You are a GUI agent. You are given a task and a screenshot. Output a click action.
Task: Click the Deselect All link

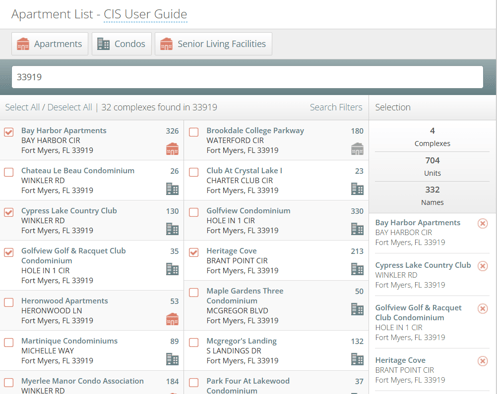pos(70,107)
